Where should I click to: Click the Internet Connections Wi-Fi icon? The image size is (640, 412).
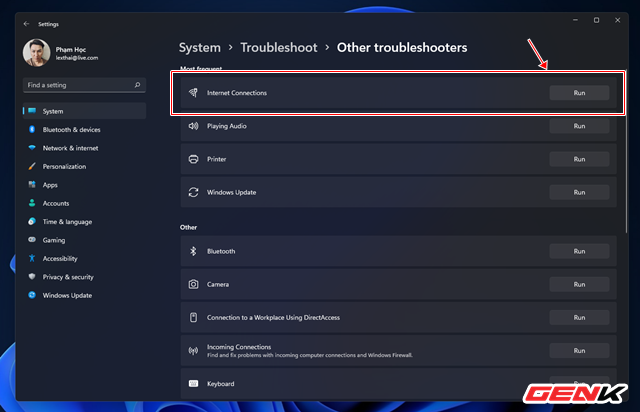193,93
